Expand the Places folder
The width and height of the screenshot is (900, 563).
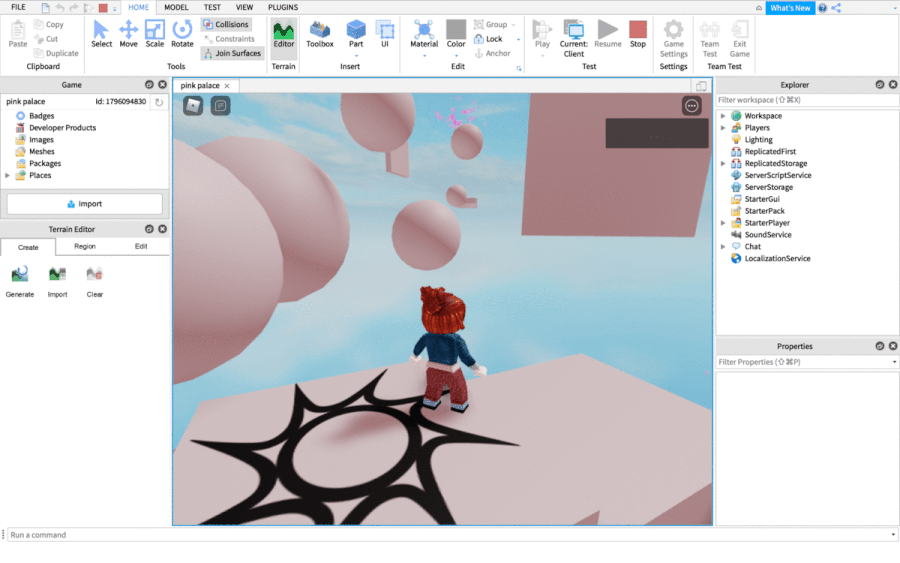click(x=7, y=176)
